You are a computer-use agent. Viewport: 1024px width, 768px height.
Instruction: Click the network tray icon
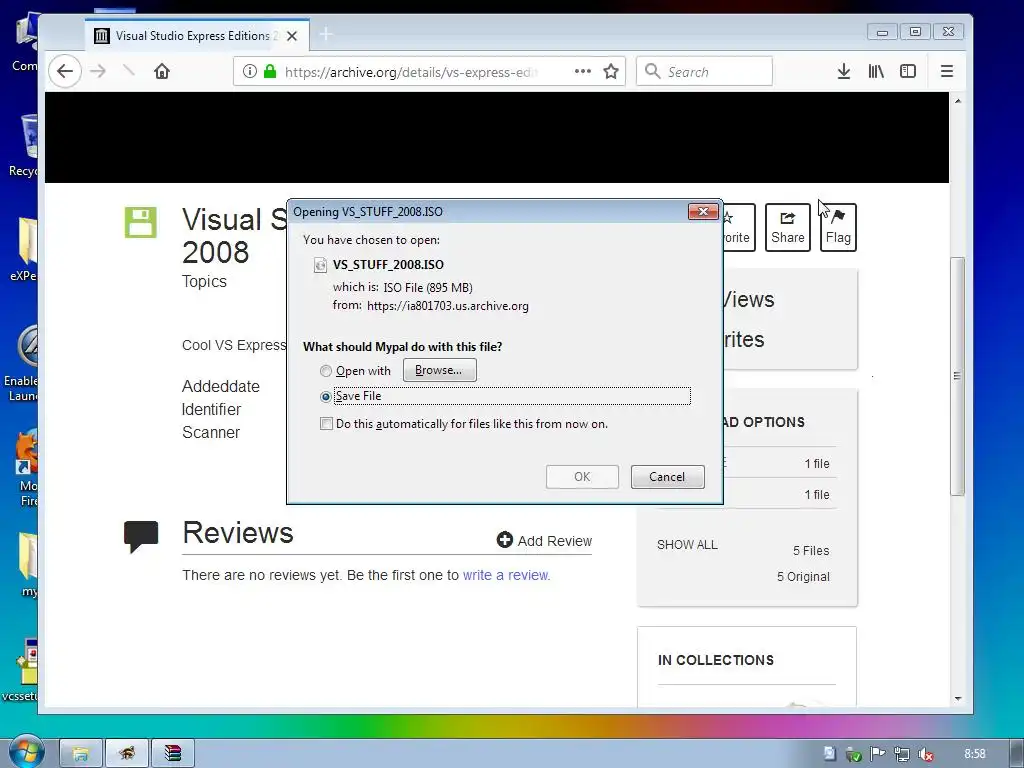(x=901, y=754)
